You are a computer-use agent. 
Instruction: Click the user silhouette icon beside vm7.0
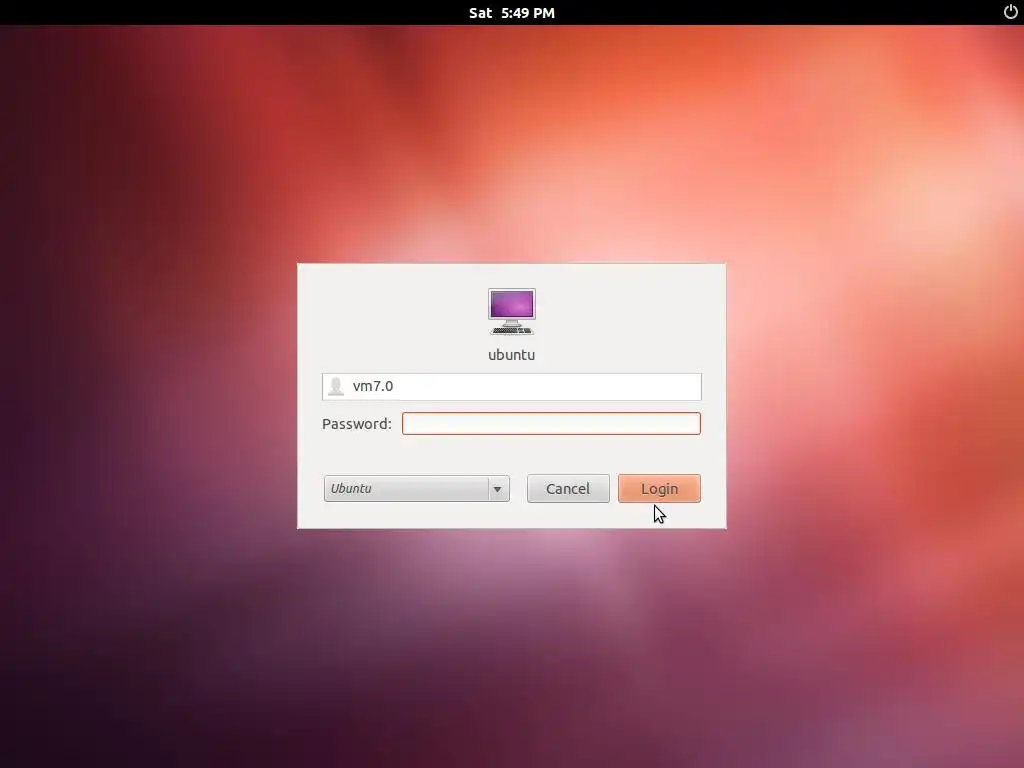(336, 386)
